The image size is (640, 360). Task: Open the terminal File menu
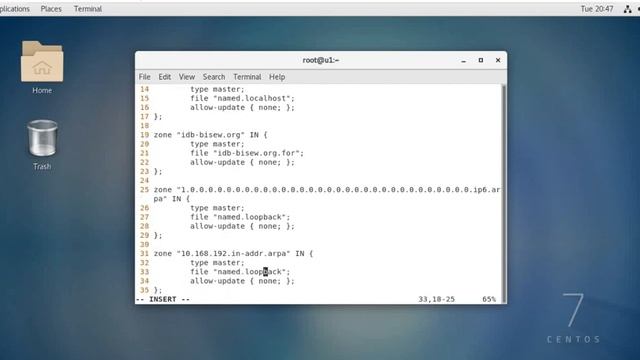(x=144, y=77)
